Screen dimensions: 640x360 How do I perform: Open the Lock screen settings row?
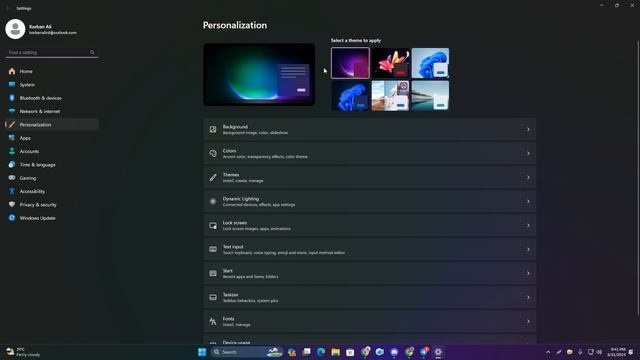pos(369,225)
